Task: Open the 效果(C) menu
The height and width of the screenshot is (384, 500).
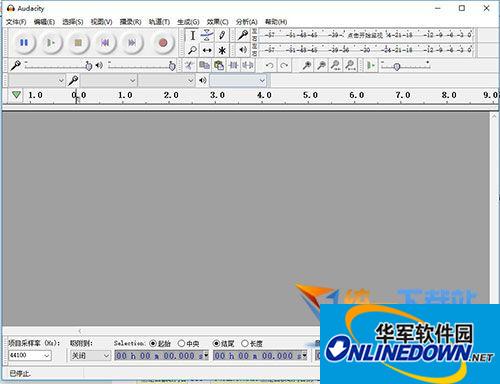Action: tap(217, 22)
